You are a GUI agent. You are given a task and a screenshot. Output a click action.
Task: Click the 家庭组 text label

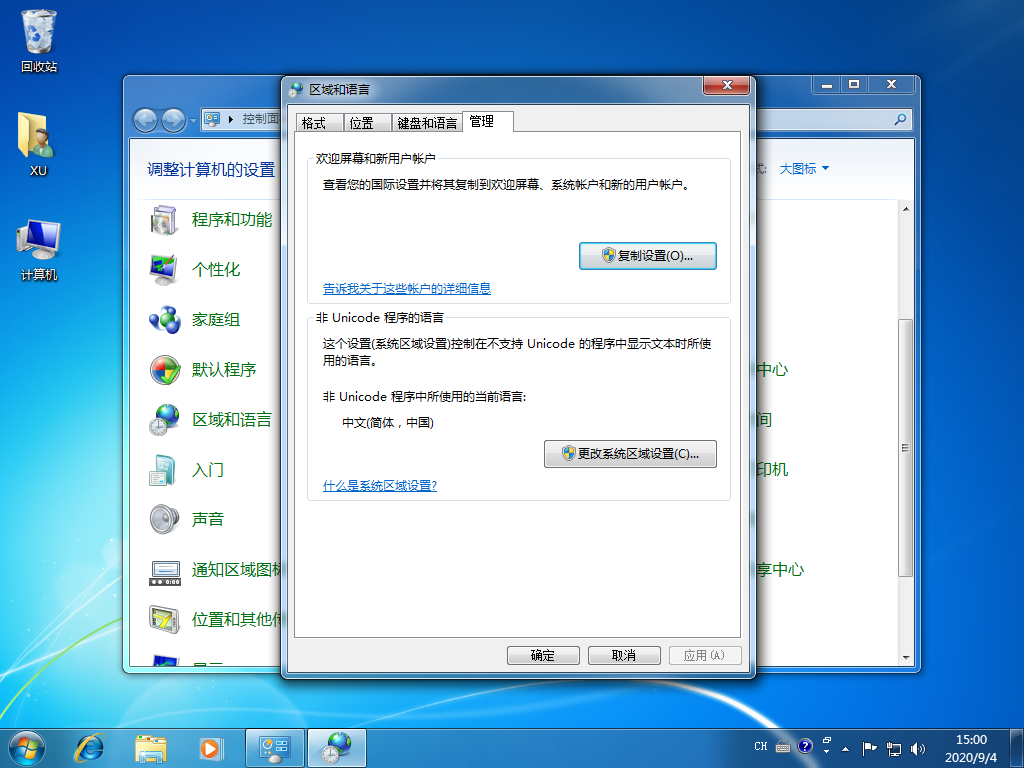[x=216, y=320]
